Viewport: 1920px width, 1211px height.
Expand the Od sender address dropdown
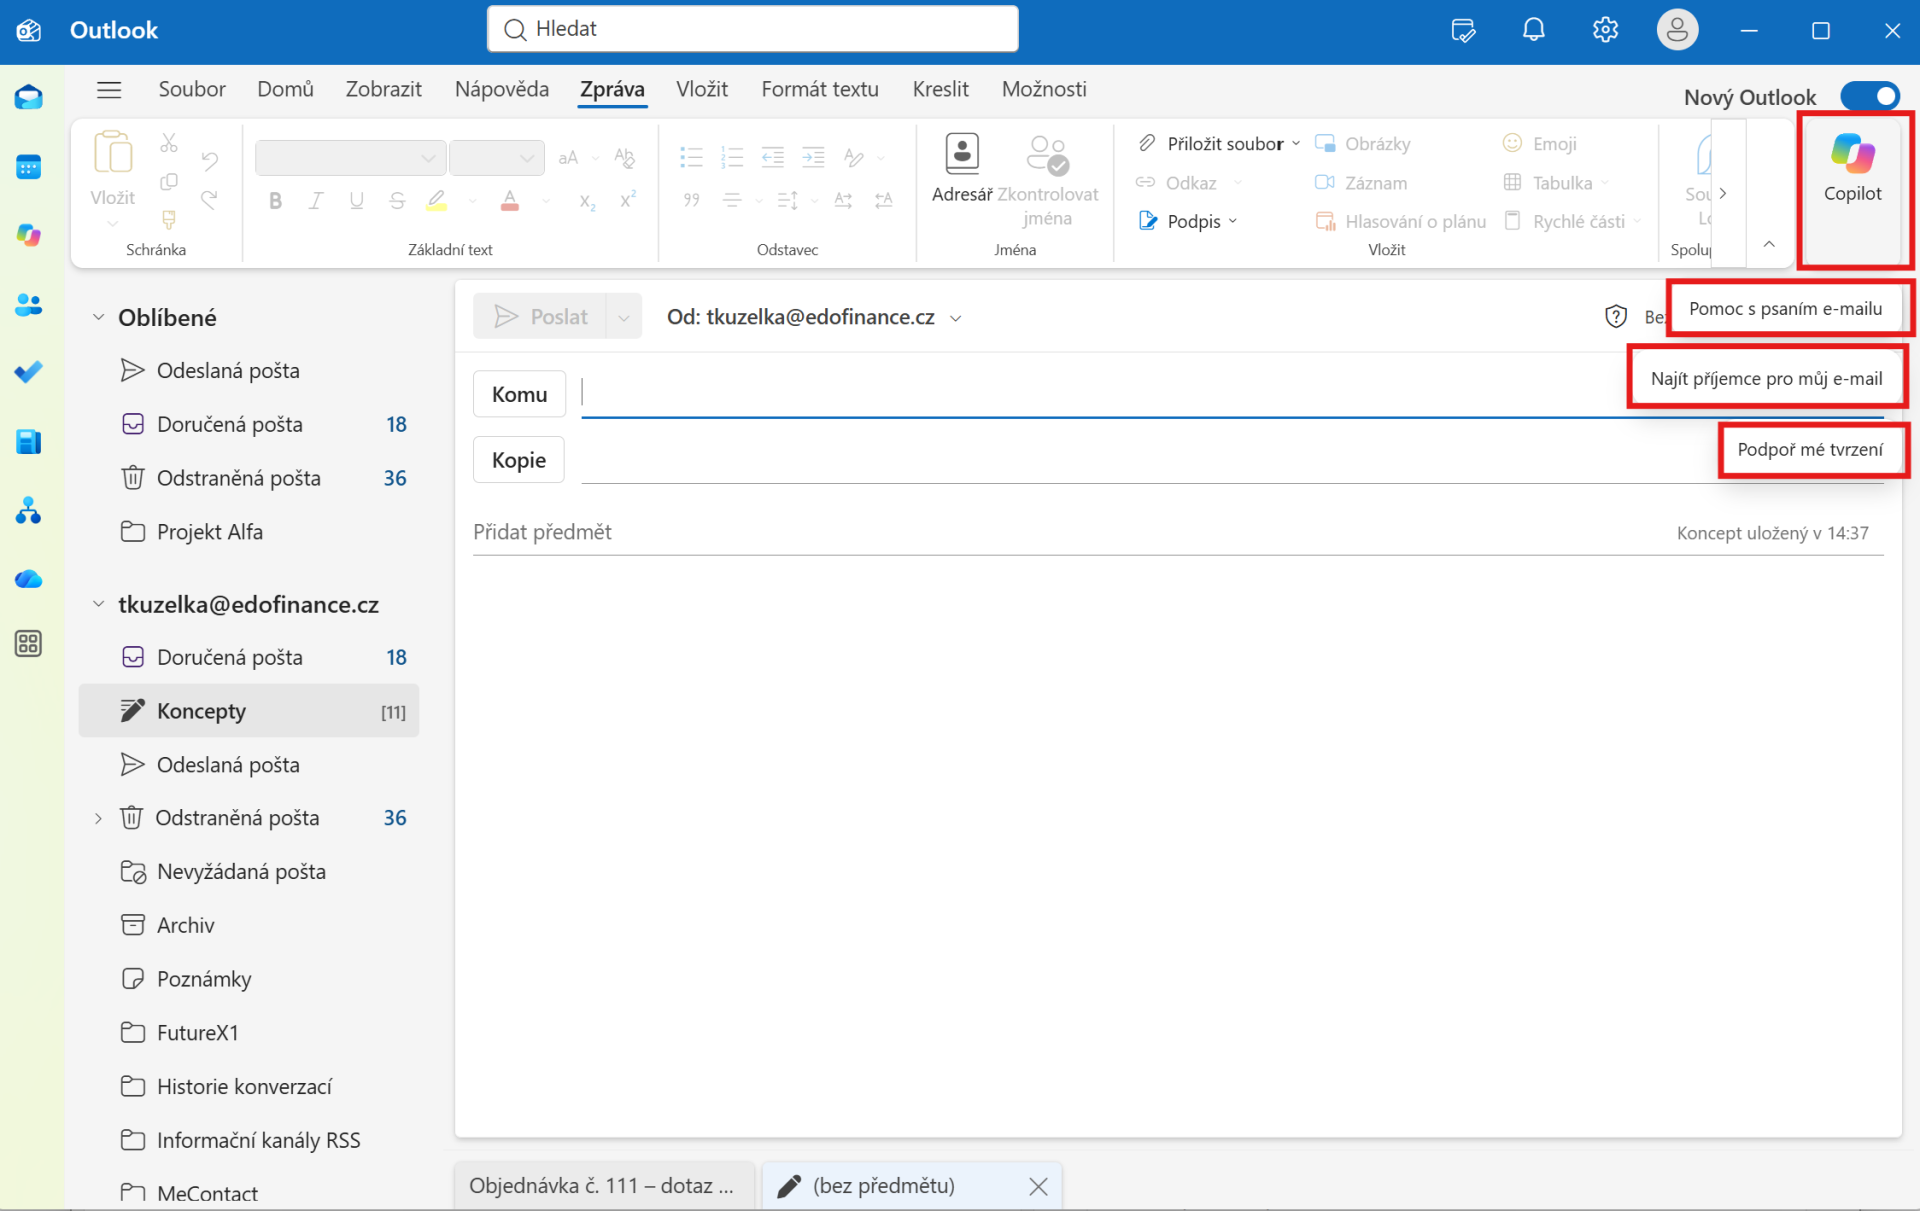point(956,318)
